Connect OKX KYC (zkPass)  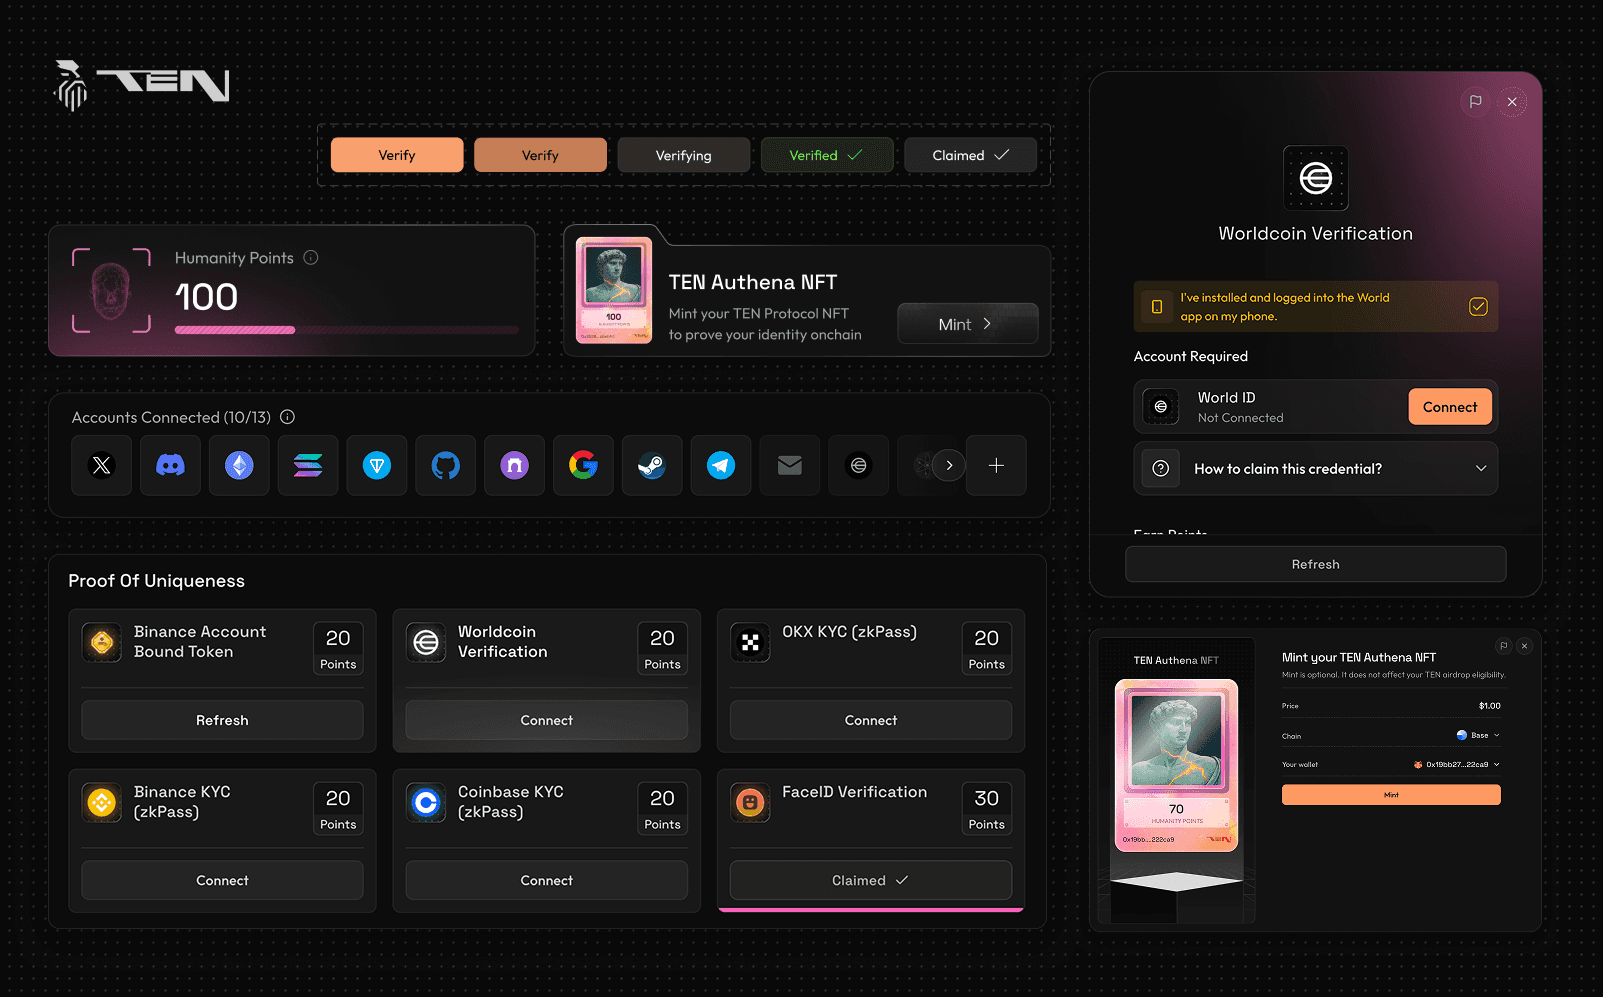(x=871, y=720)
